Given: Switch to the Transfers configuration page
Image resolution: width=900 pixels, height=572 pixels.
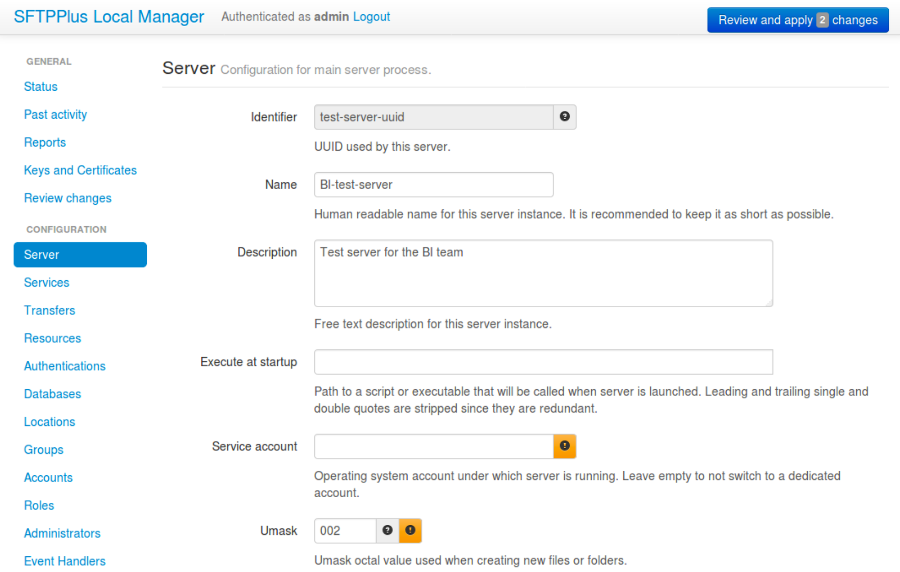Looking at the screenshot, I should tap(50, 311).
